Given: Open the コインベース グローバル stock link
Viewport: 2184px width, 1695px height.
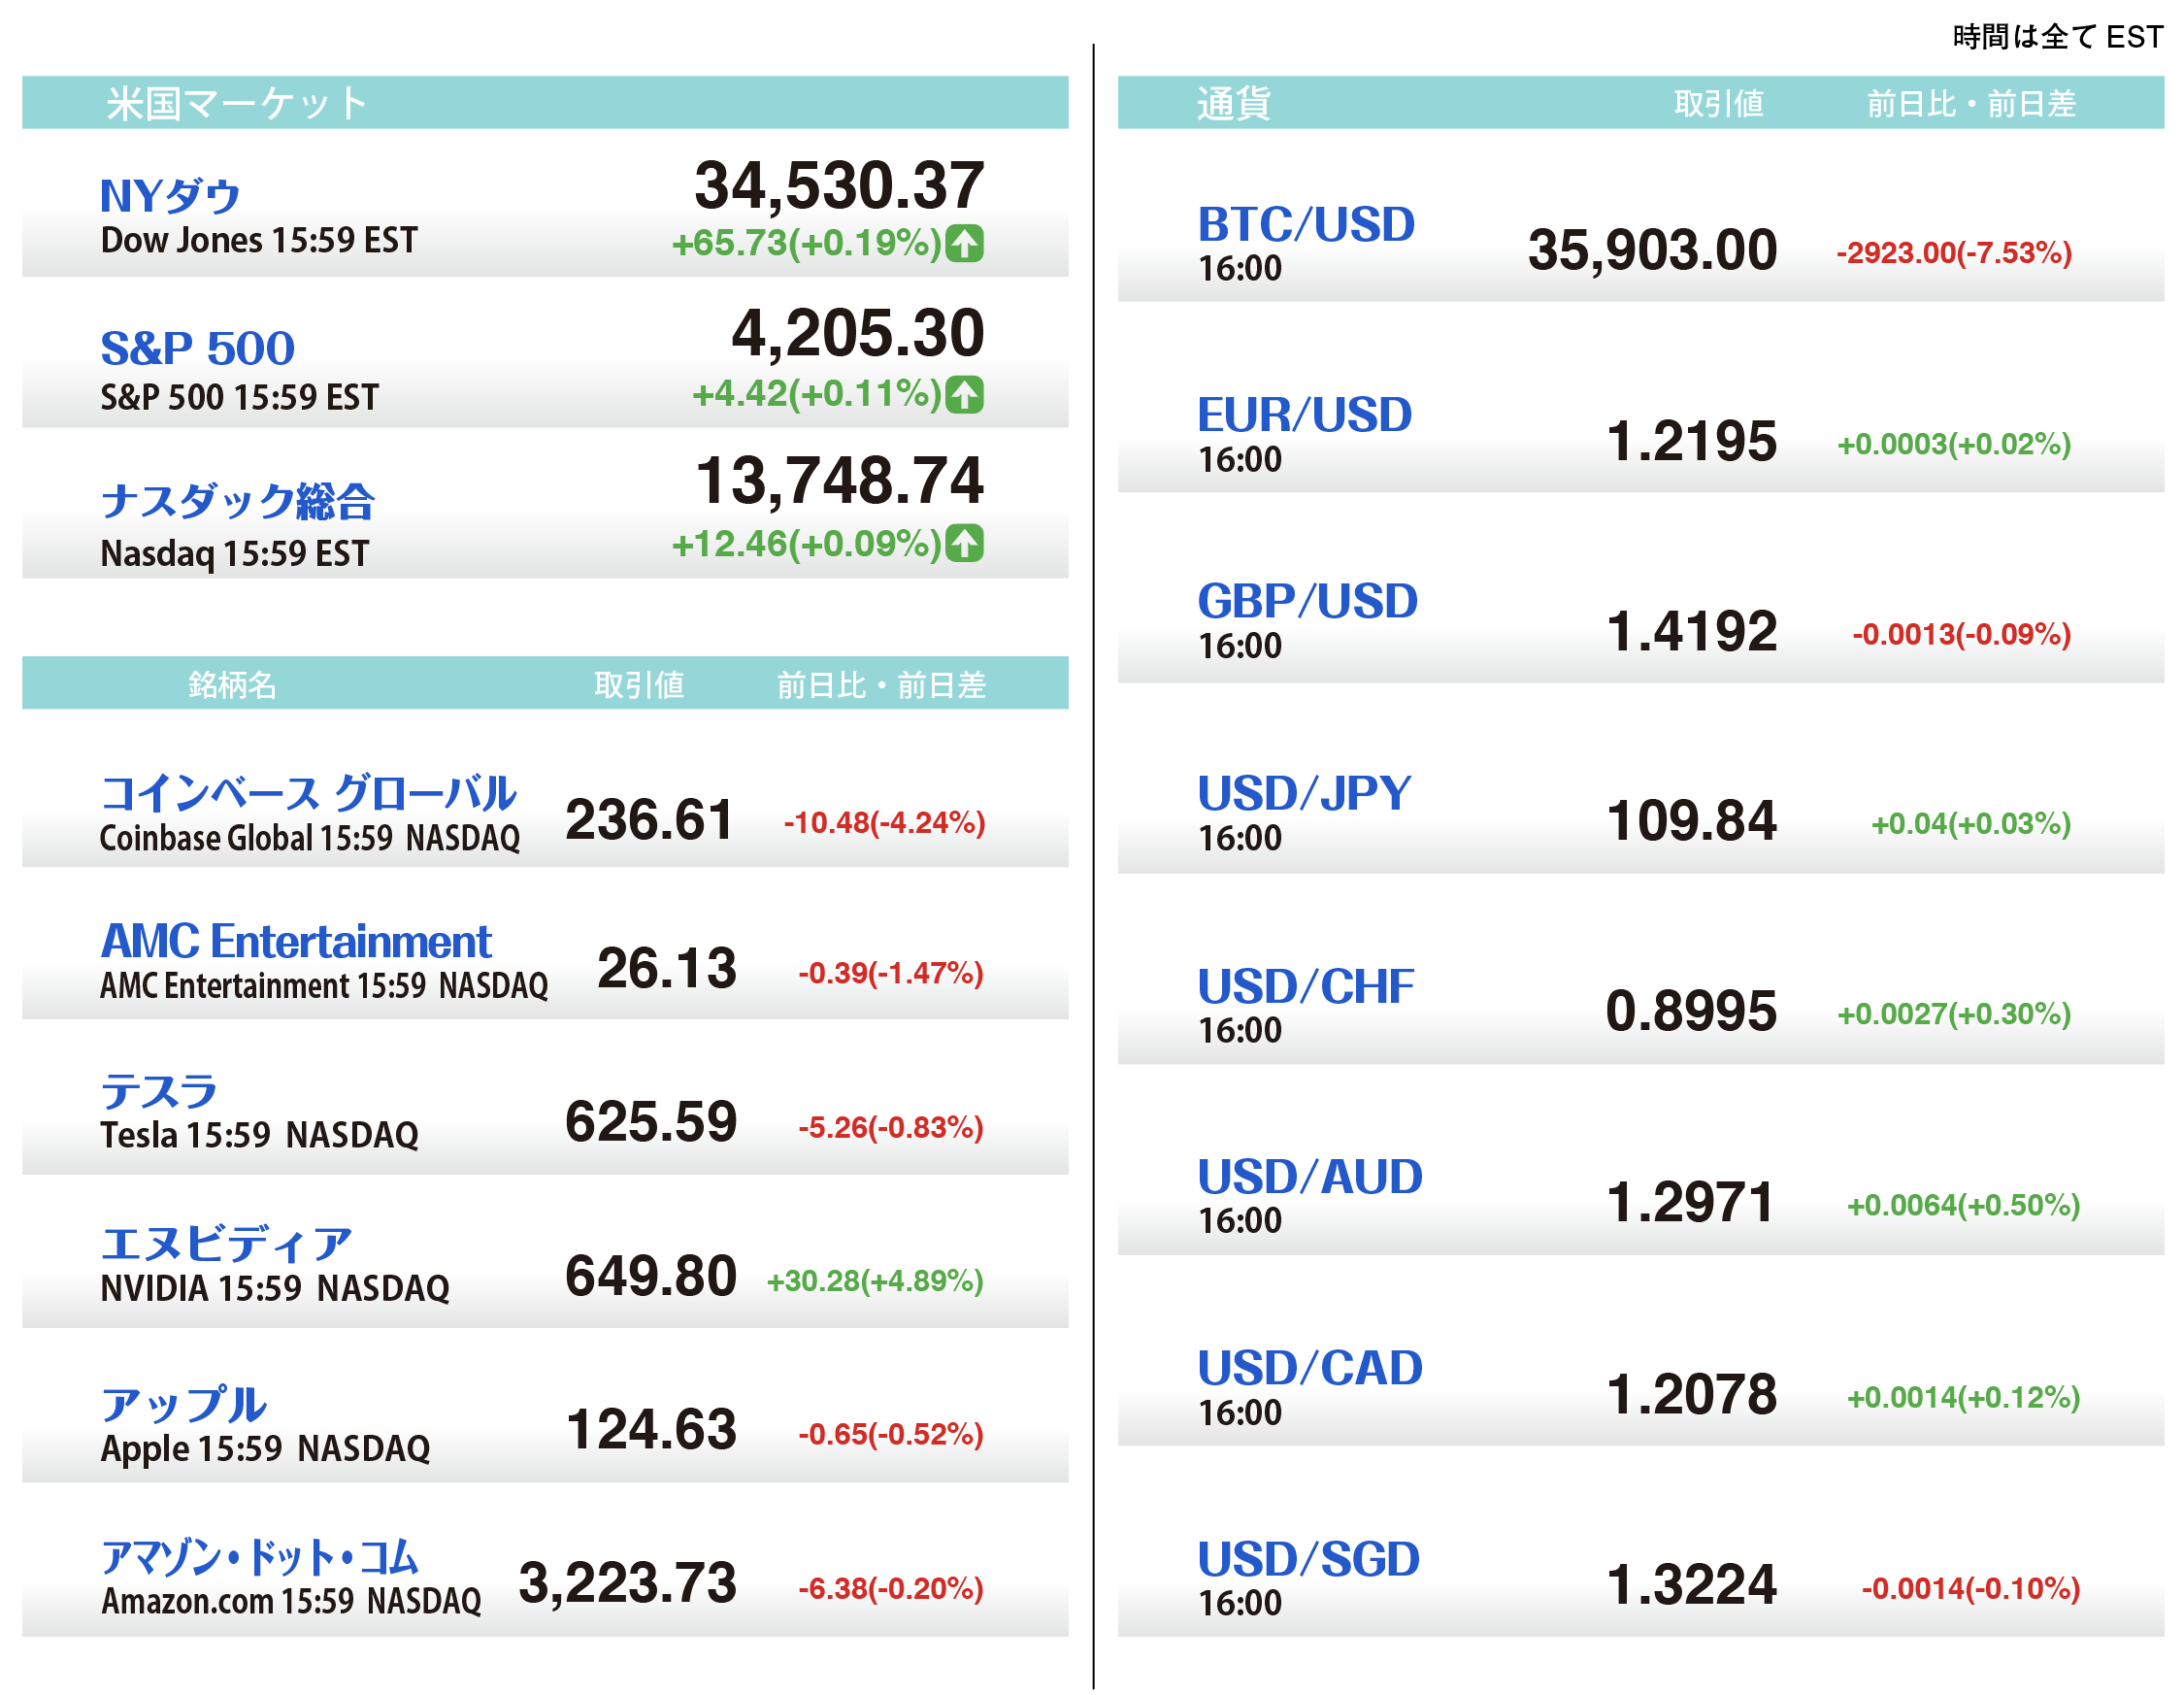Looking at the screenshot, I should point(308,793).
